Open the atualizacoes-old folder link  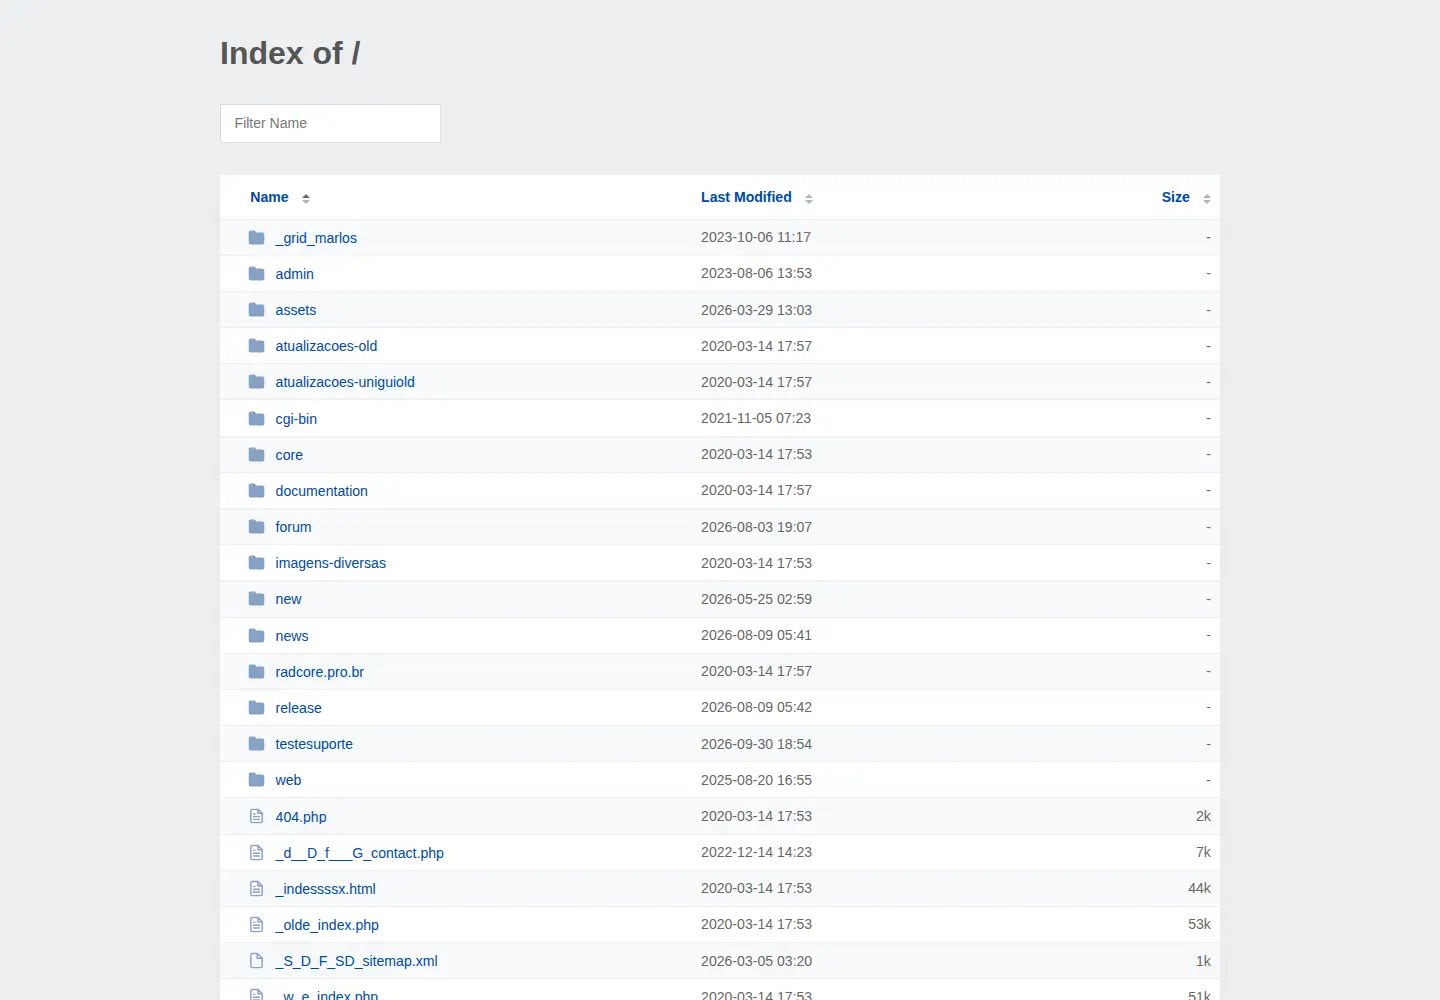pyautogui.click(x=326, y=346)
